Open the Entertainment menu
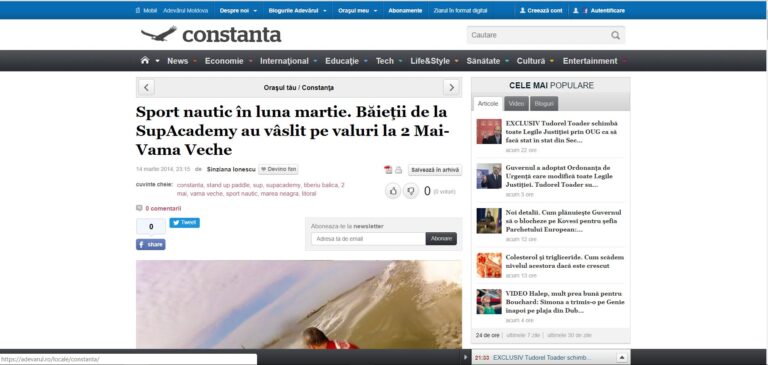Viewport: 768px width, 365px height. tap(590, 61)
